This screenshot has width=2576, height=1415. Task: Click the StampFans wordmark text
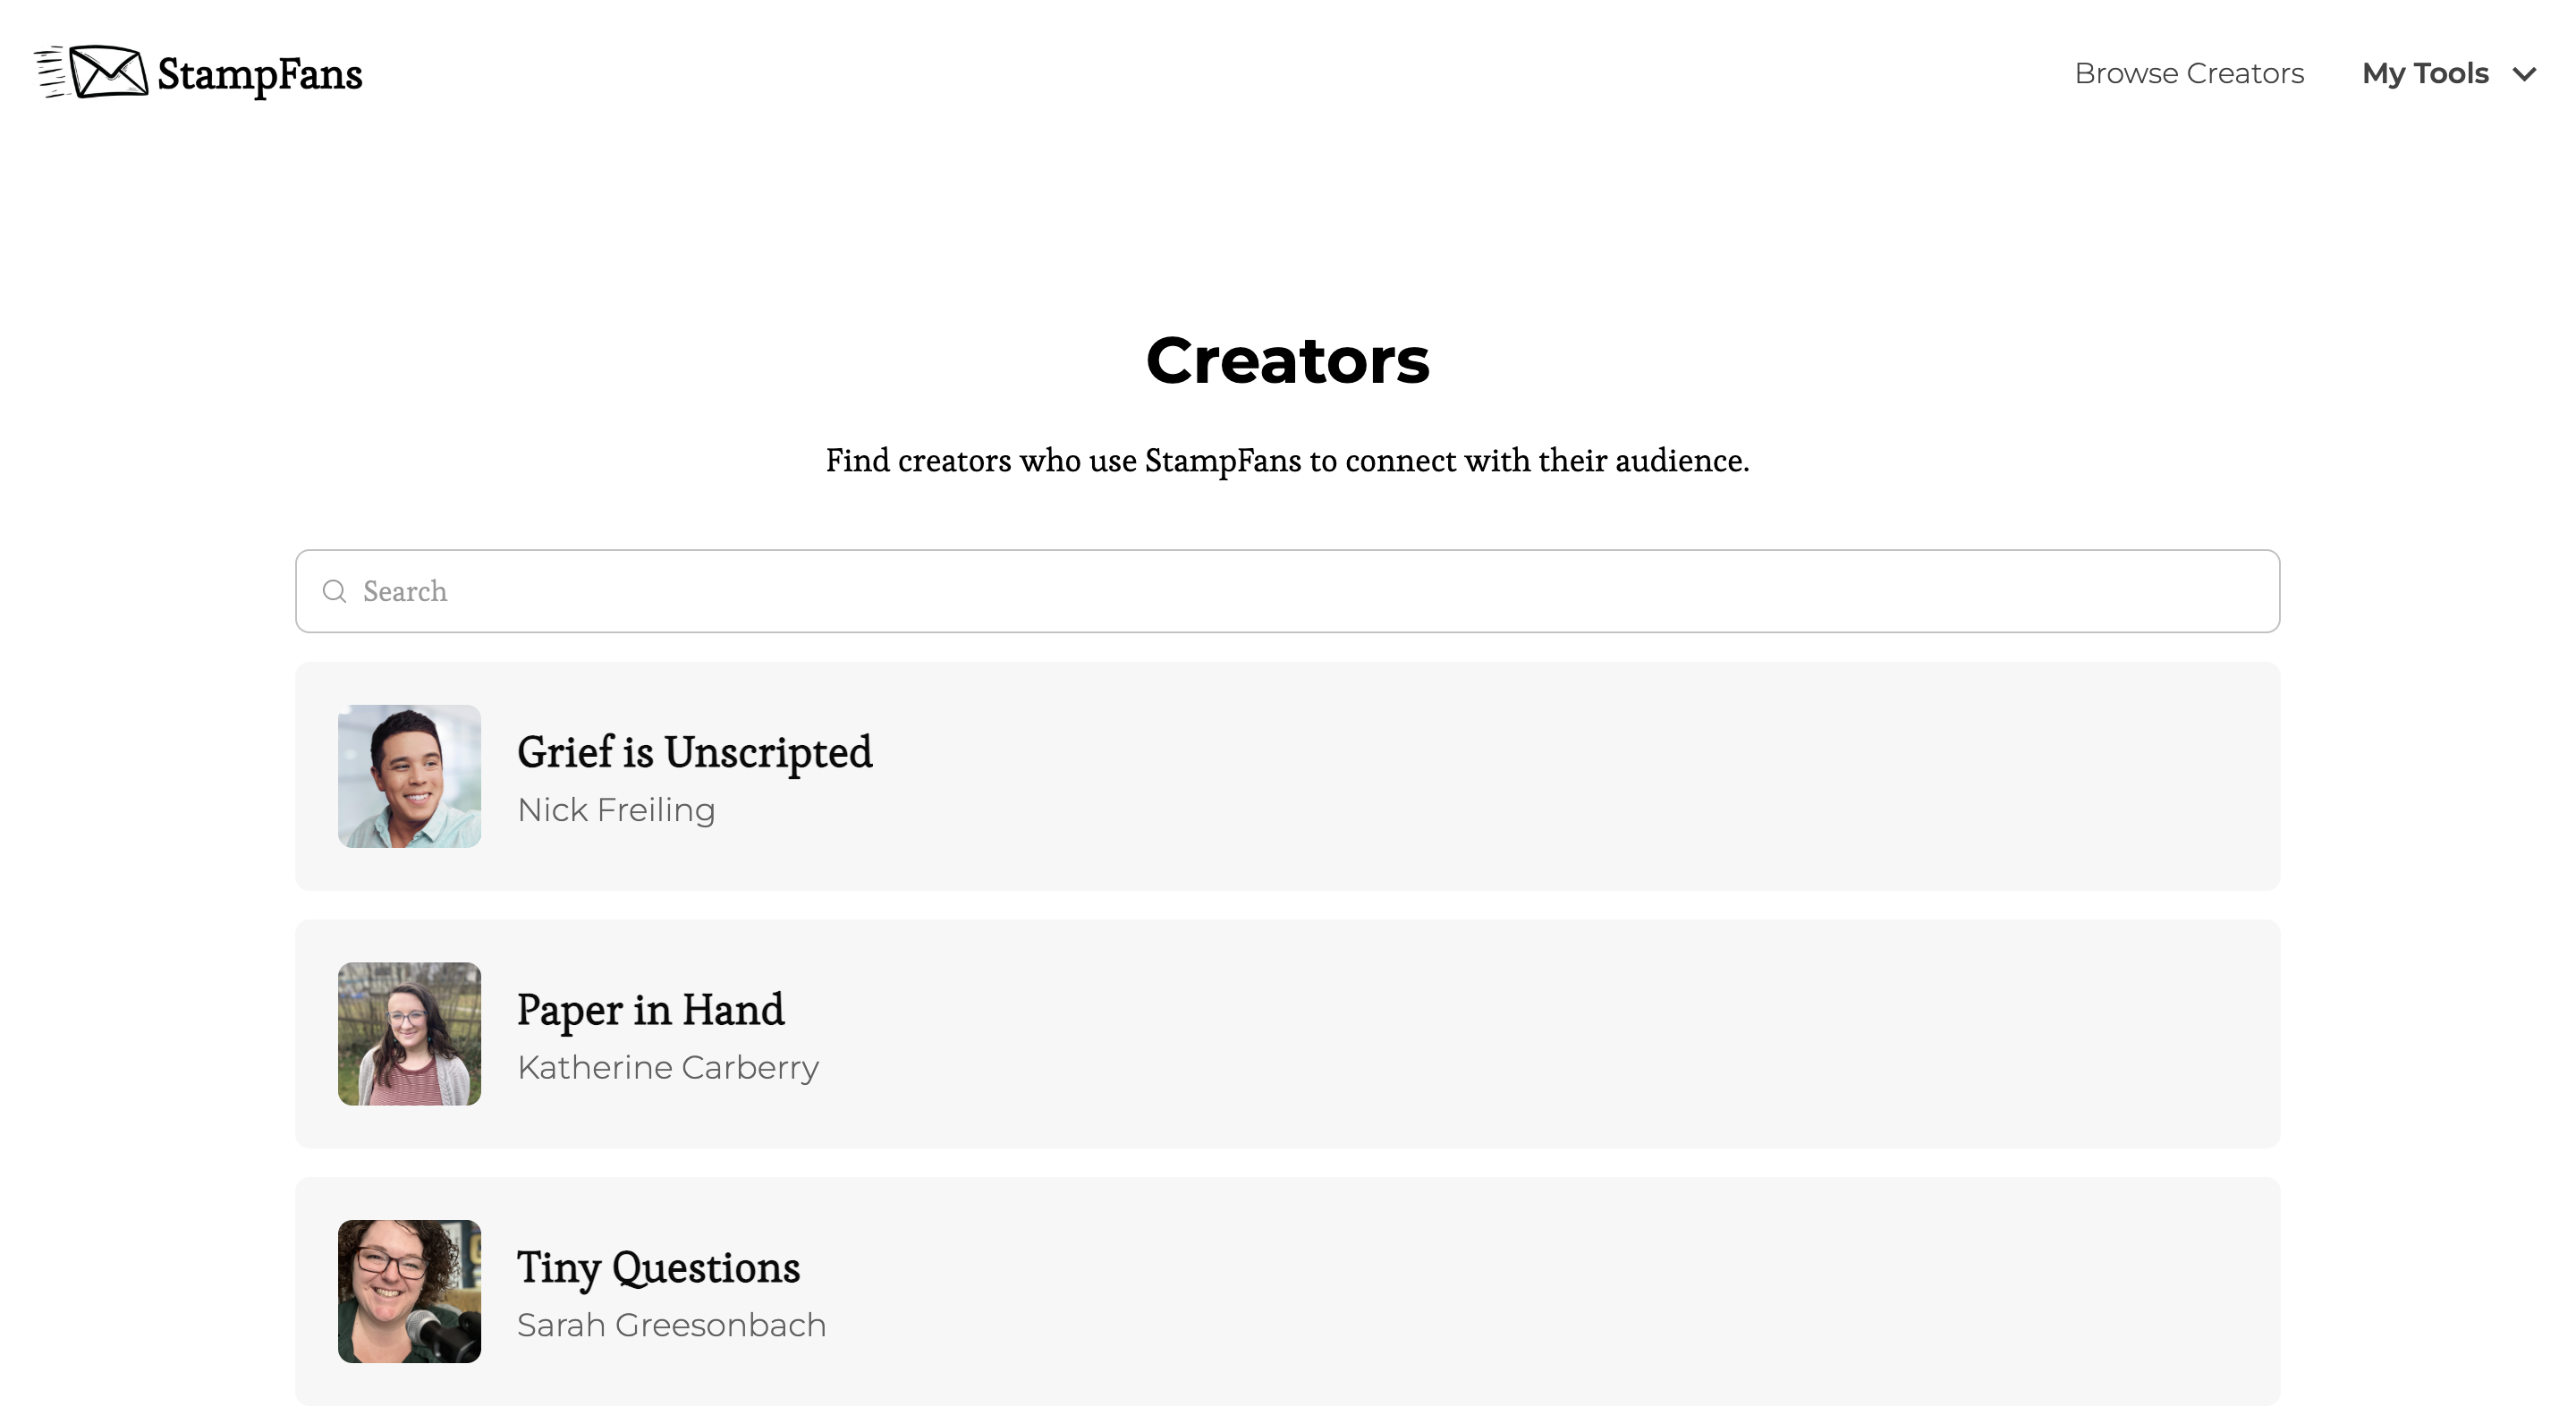[x=260, y=74]
